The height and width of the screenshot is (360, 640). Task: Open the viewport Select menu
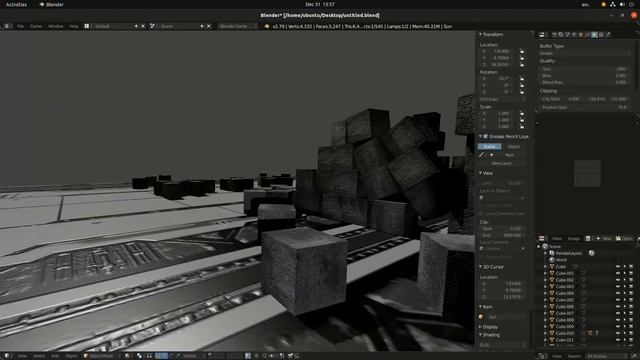[39, 356]
